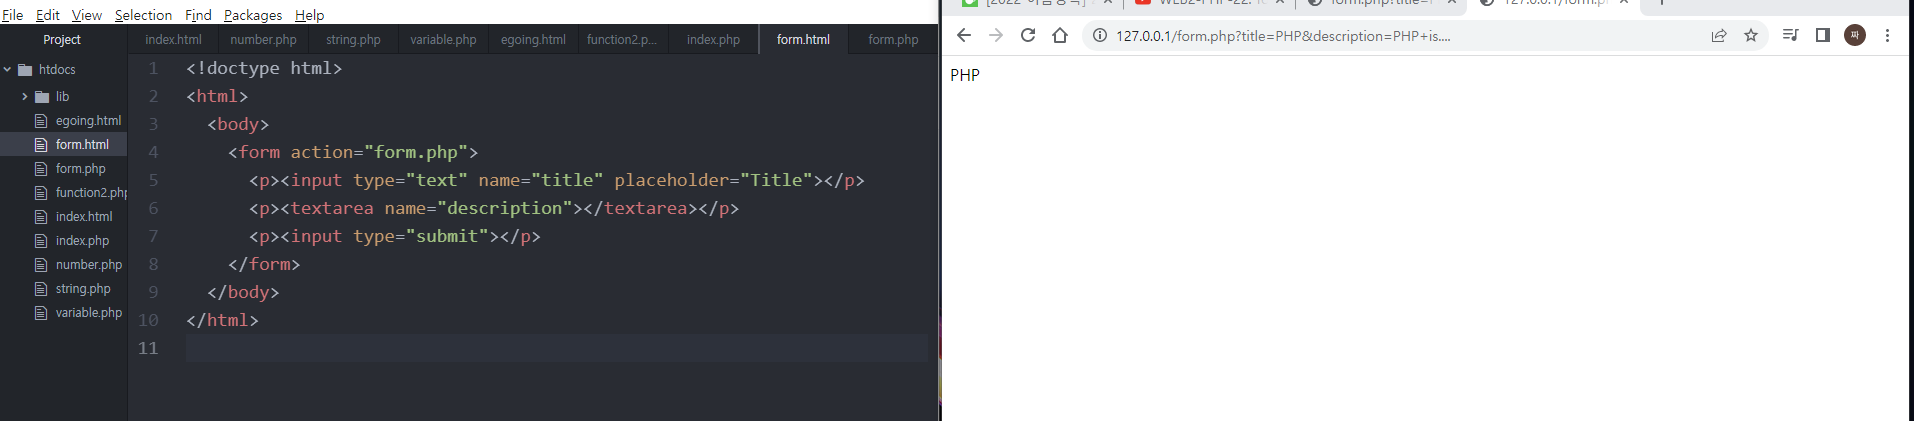Click the form action="form.php" code line
This screenshot has width=1914, height=421.
[353, 152]
